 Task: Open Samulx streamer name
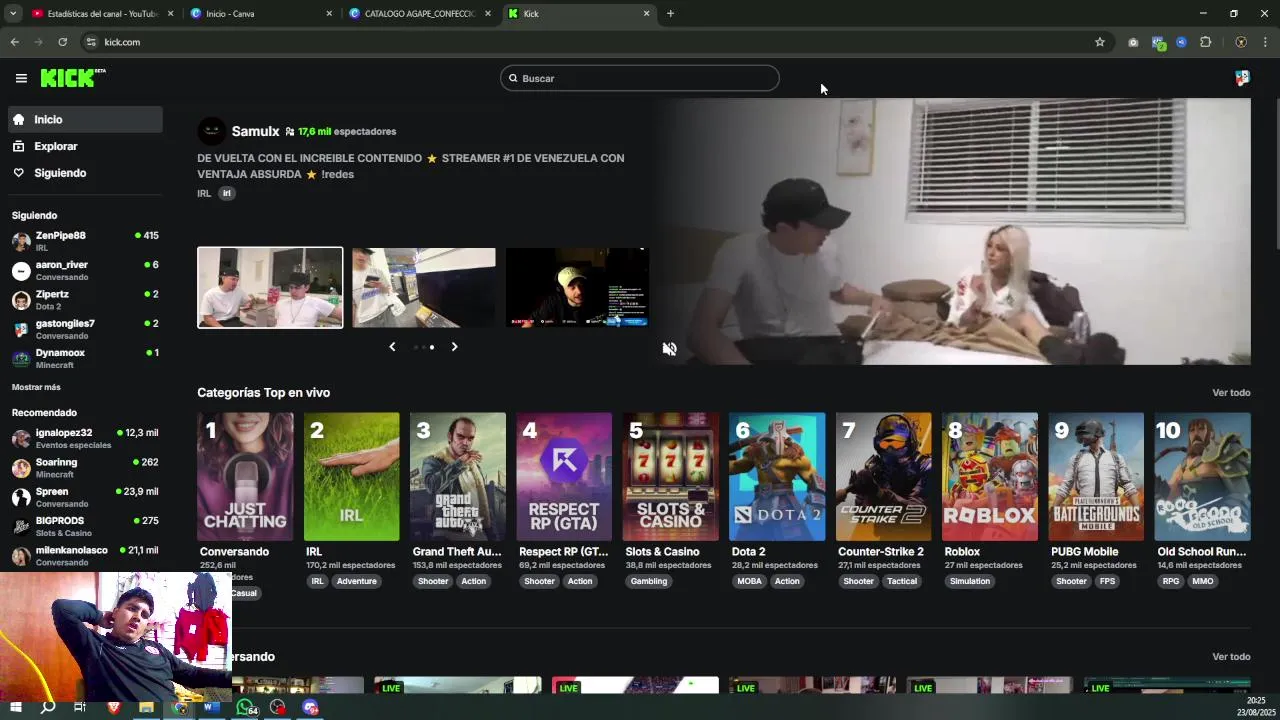tap(255, 131)
